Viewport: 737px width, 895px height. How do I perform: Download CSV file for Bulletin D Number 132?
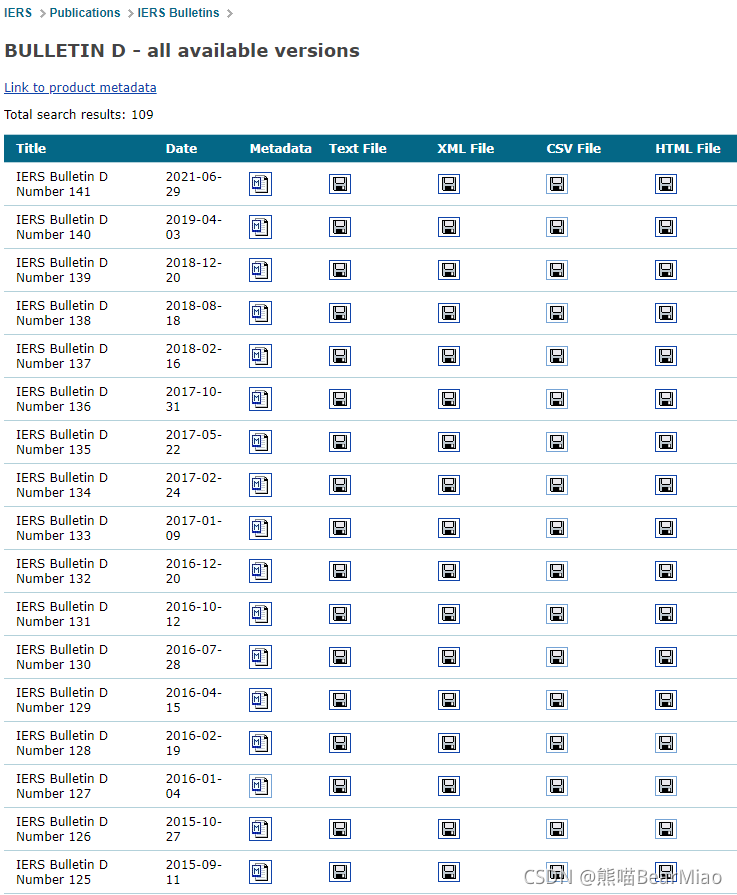[x=557, y=571]
